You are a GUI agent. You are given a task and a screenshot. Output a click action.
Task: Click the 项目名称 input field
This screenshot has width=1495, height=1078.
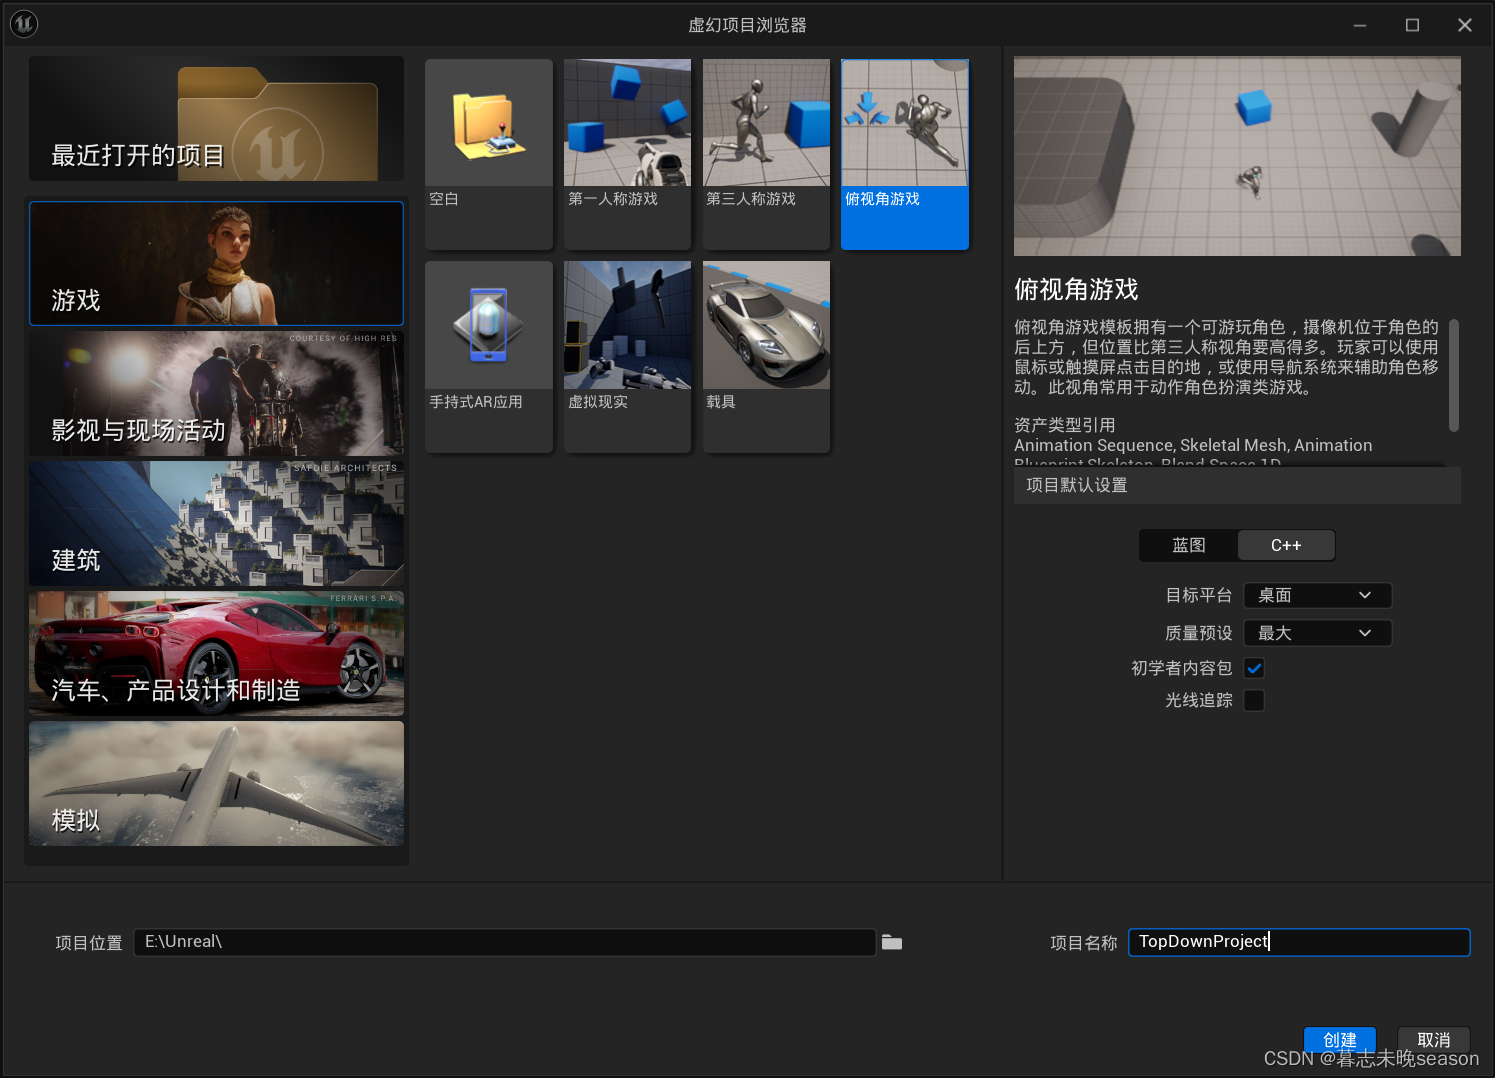click(1299, 942)
